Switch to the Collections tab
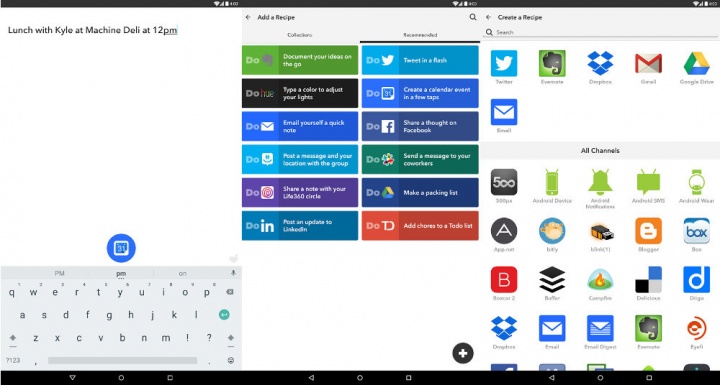This screenshot has width=720, height=385. click(x=300, y=35)
